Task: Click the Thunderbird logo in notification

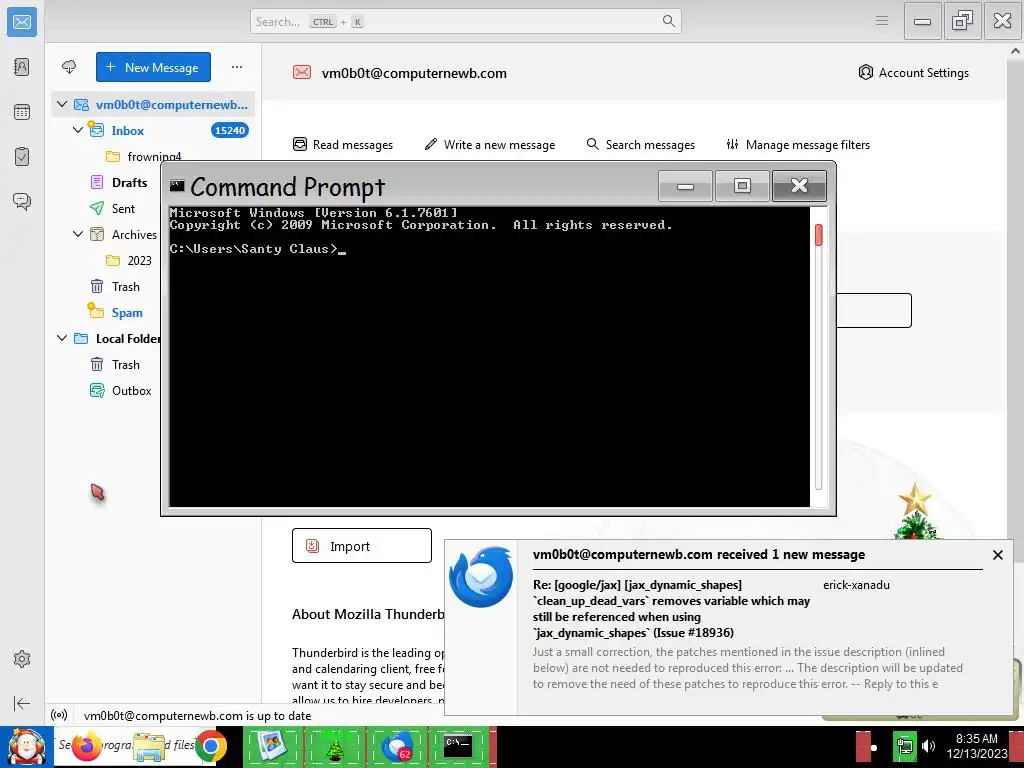Action: point(481,577)
